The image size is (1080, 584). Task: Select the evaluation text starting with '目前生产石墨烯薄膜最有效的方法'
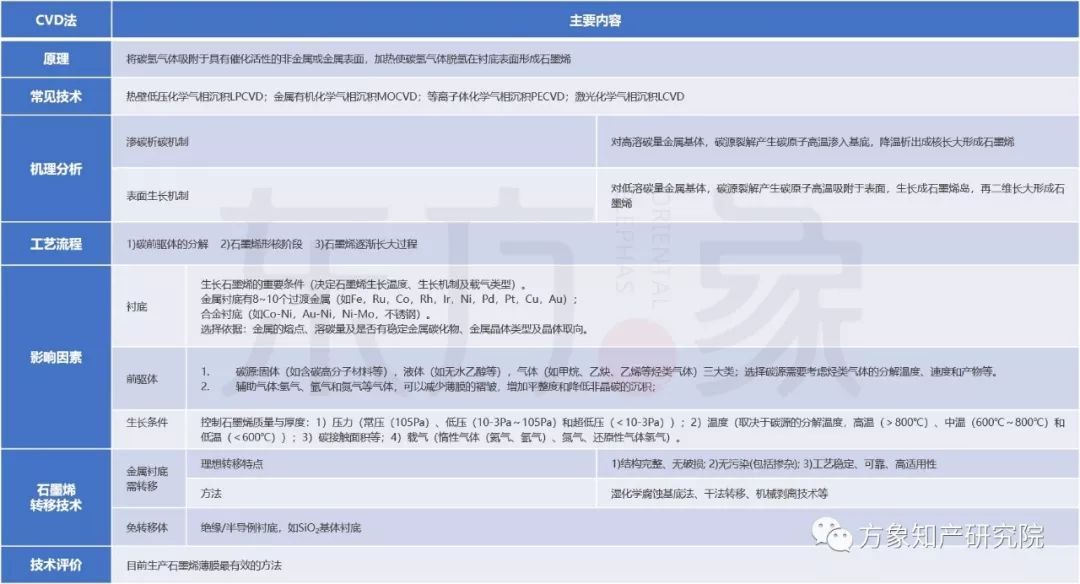[x=204, y=565]
